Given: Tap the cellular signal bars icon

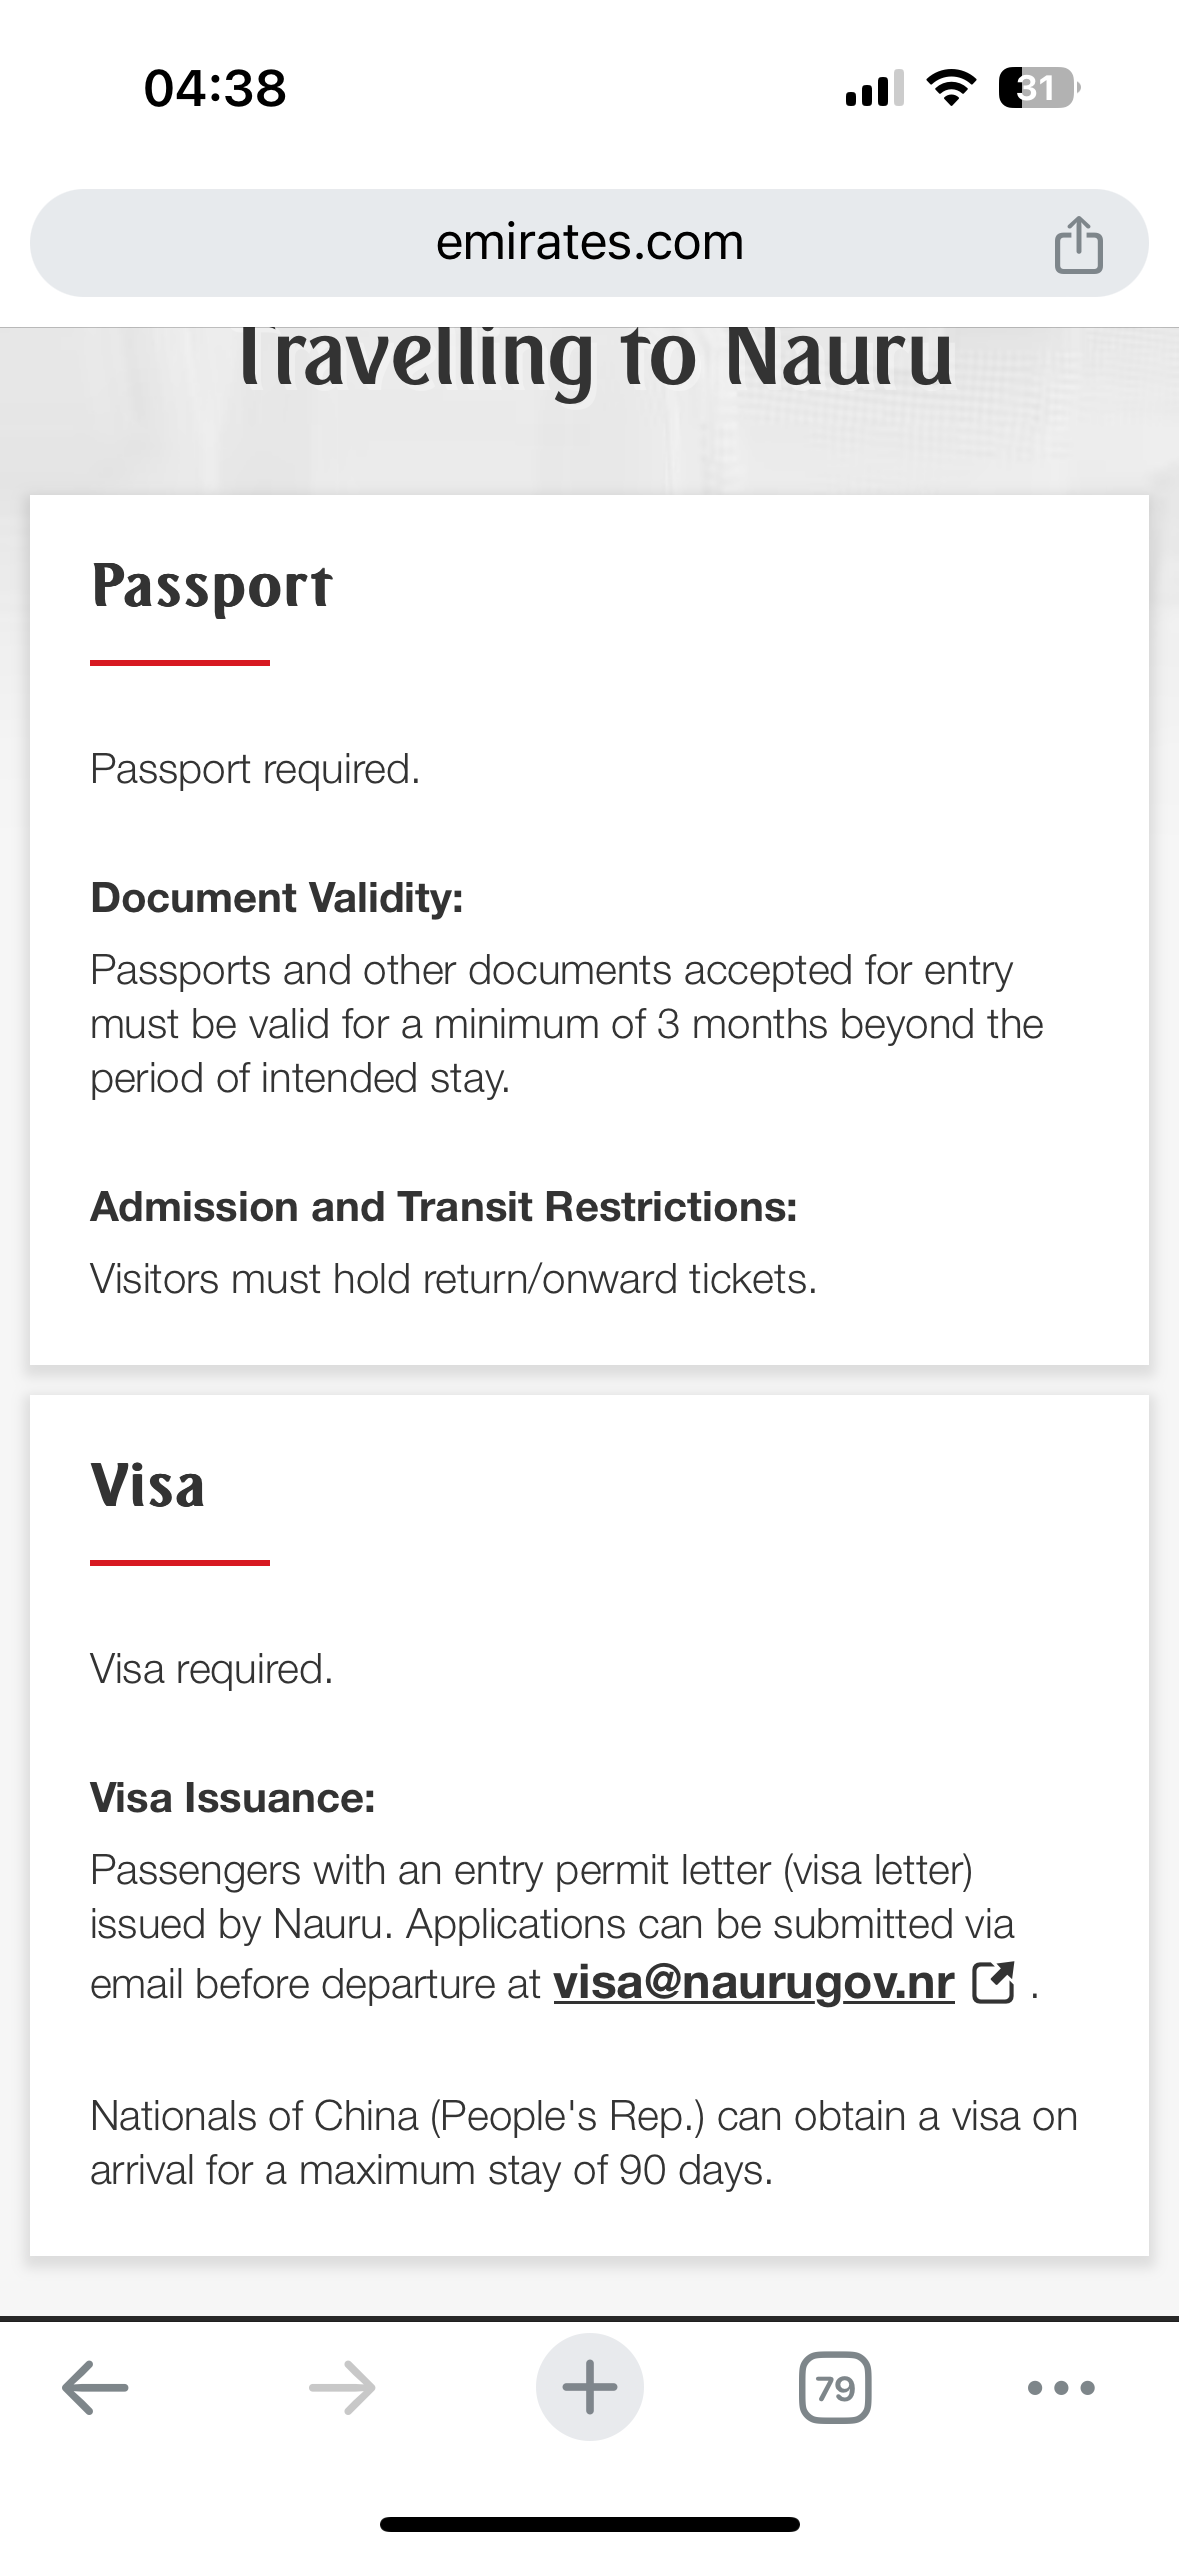Looking at the screenshot, I should [874, 88].
